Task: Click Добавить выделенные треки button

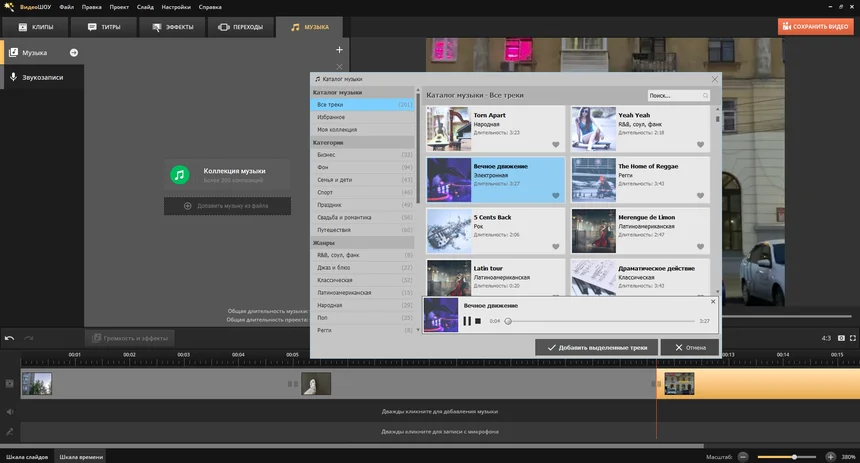Action: coord(597,347)
